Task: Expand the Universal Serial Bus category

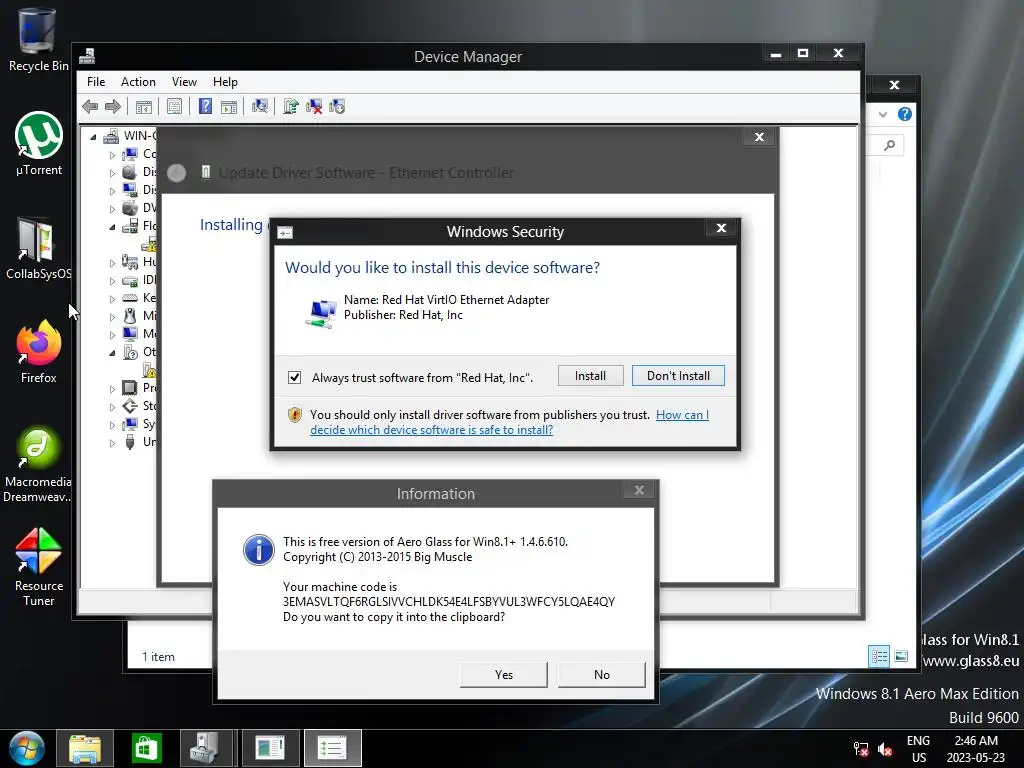Action: pos(112,443)
